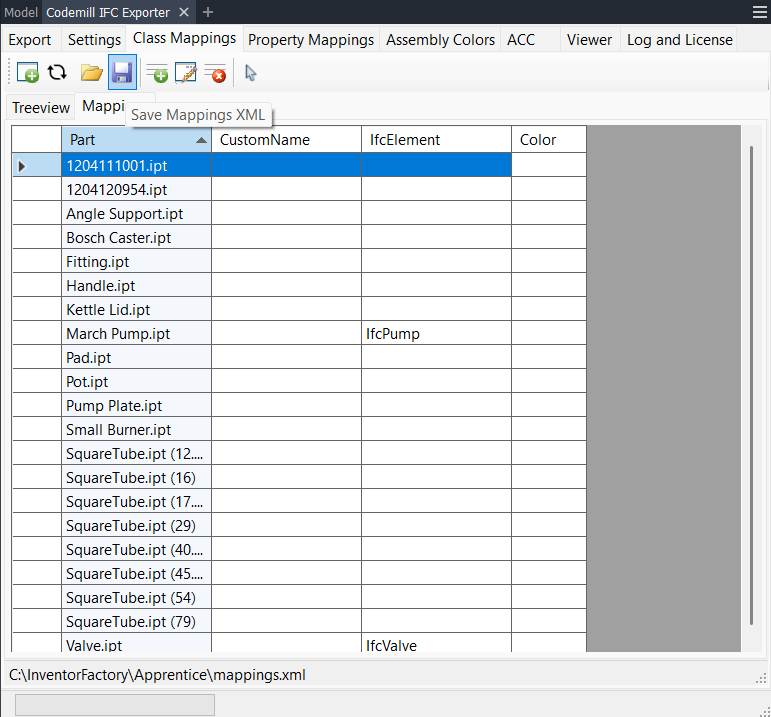Click the IfcValve cell for Valve.ipt

(436, 645)
